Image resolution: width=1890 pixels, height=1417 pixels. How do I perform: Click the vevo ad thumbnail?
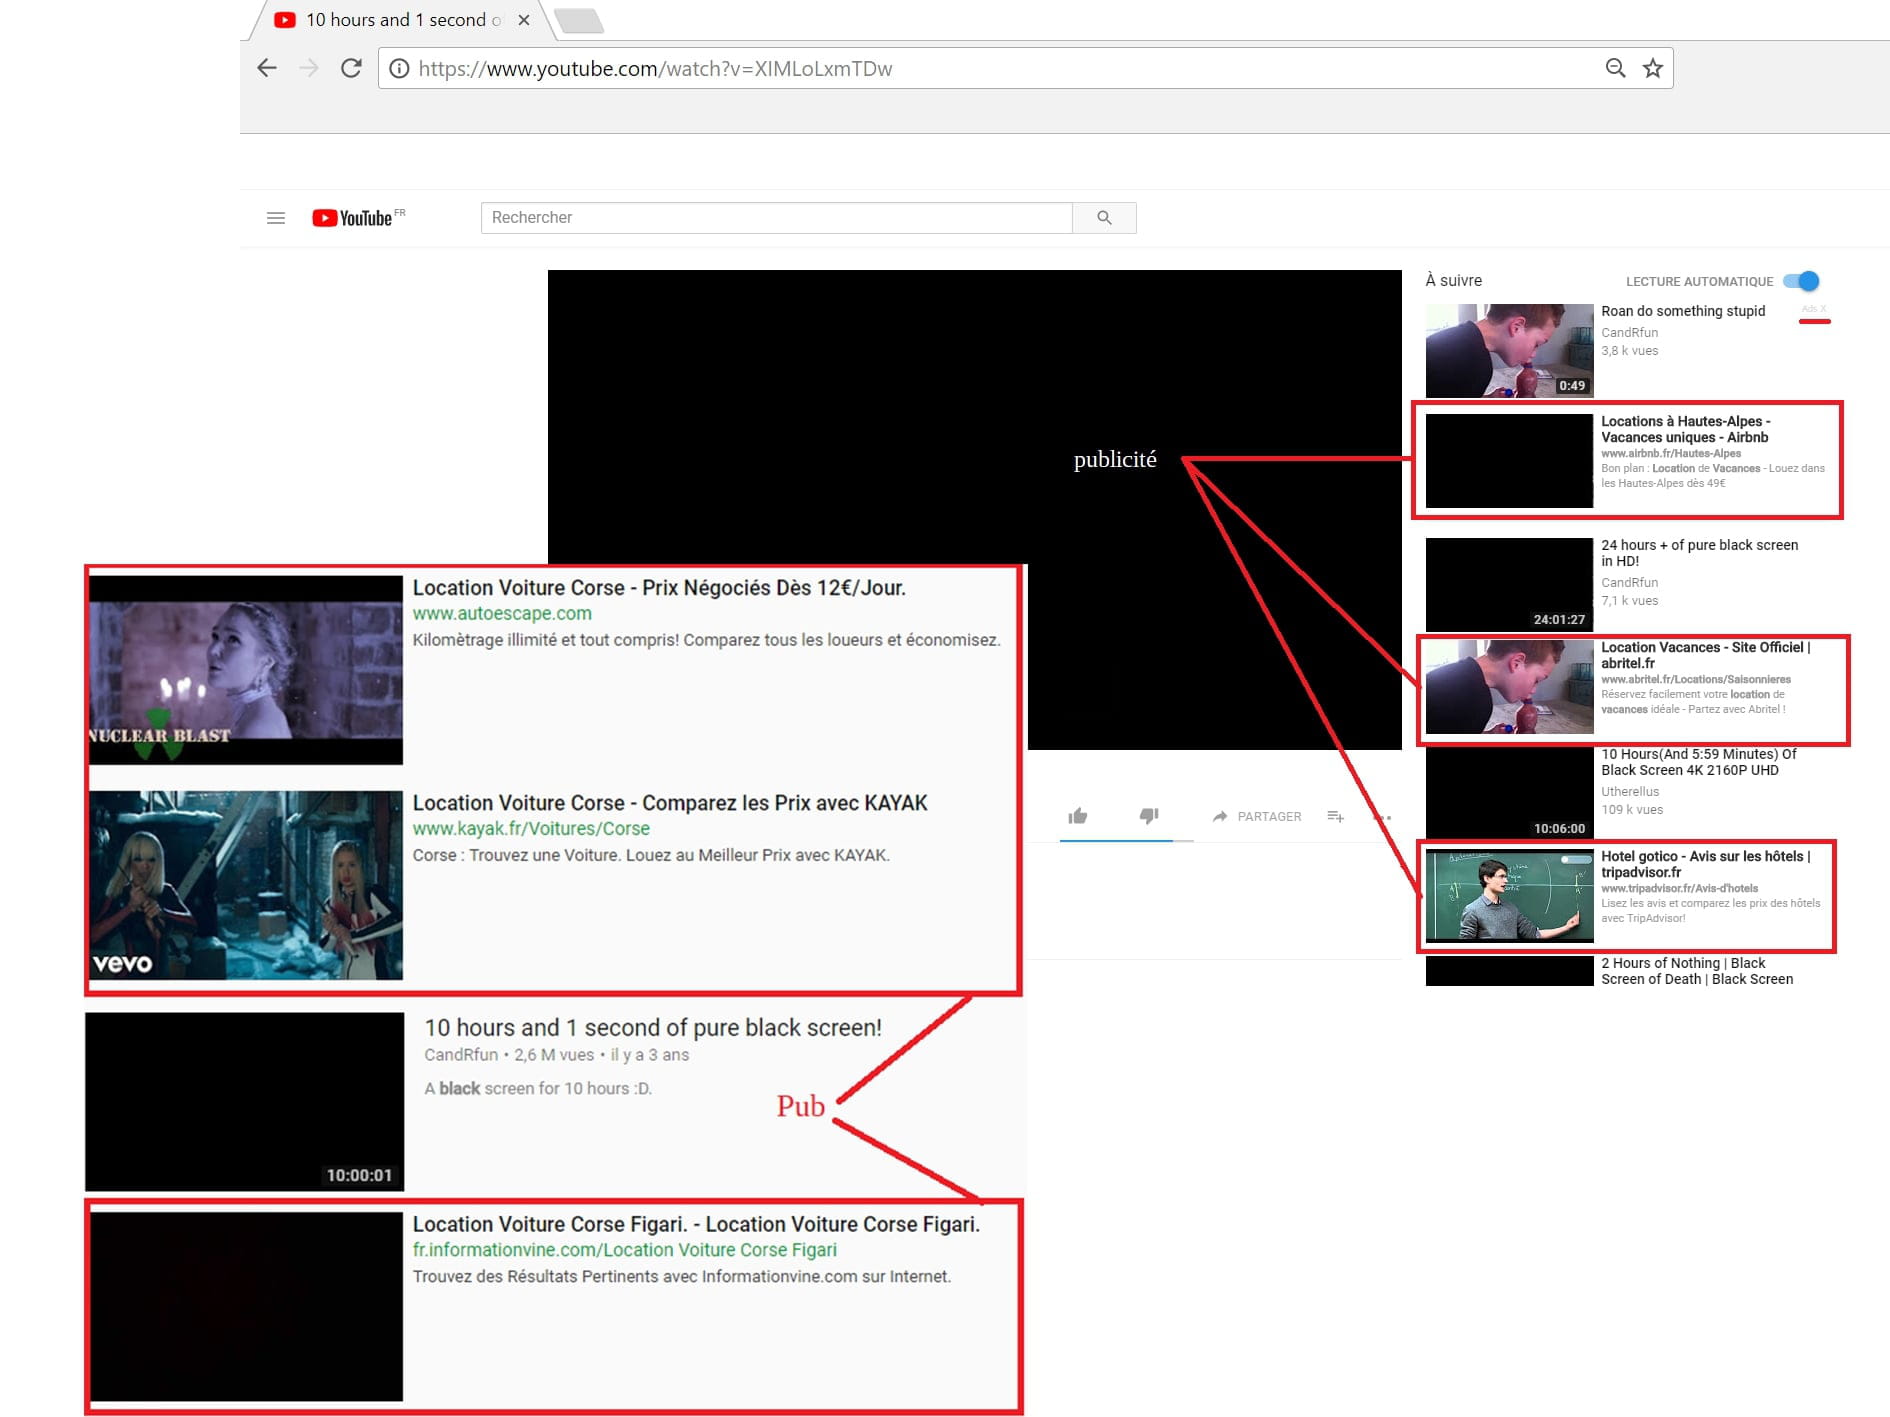[246, 885]
